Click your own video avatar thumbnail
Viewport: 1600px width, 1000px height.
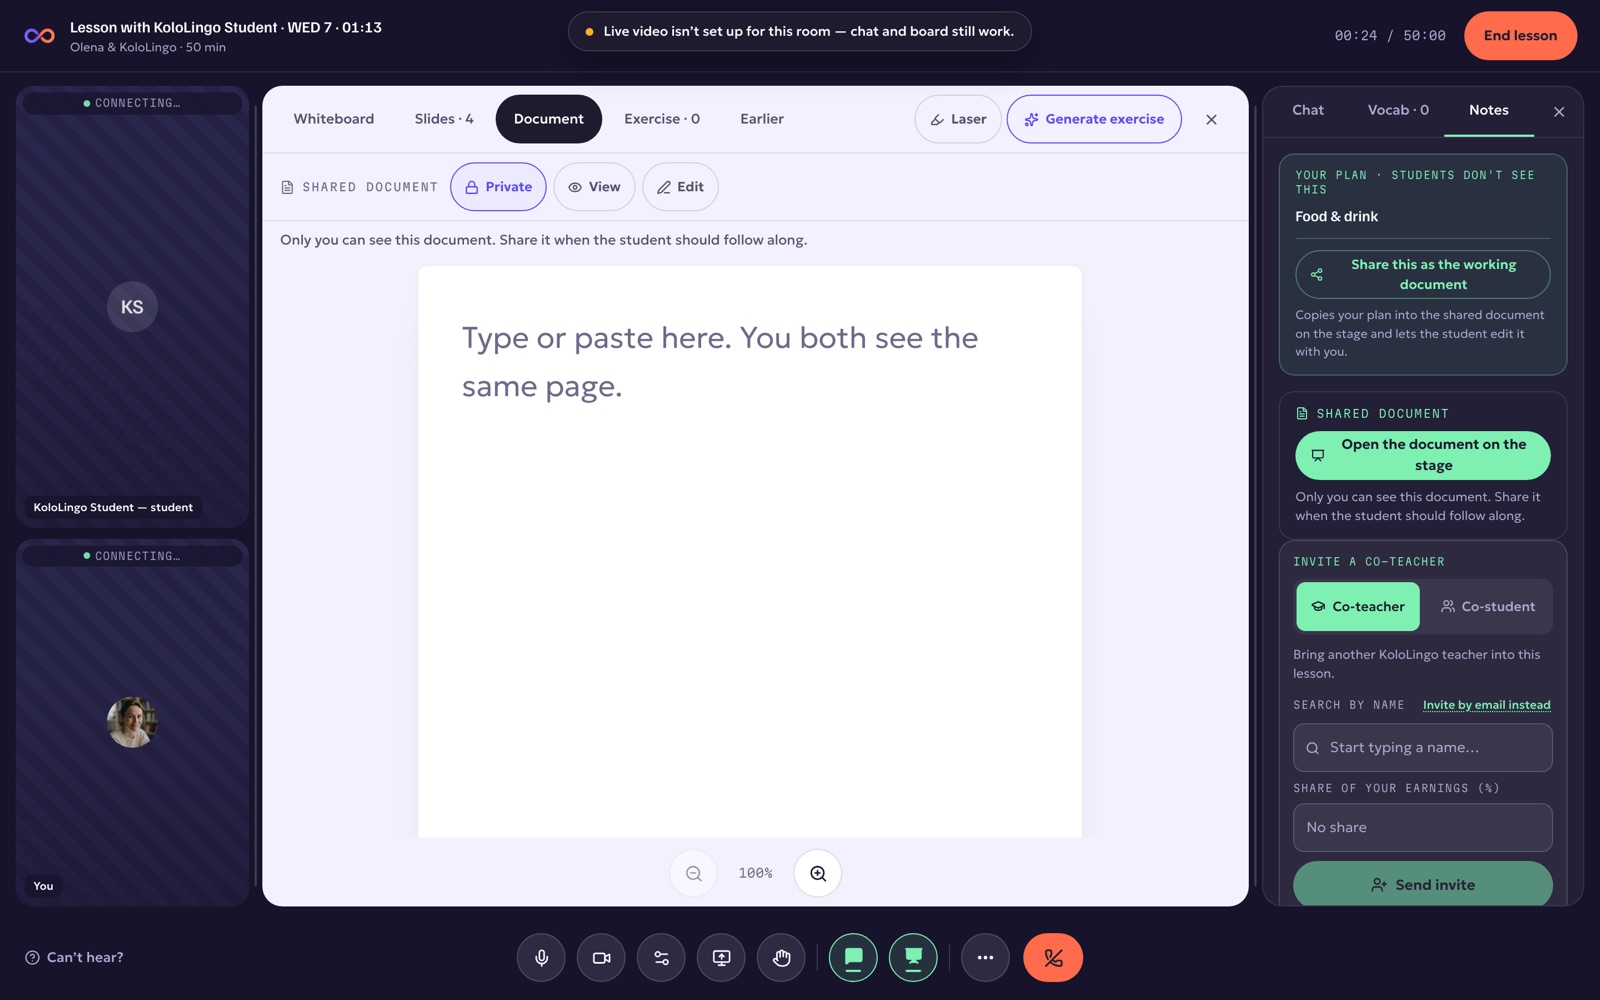(x=132, y=722)
